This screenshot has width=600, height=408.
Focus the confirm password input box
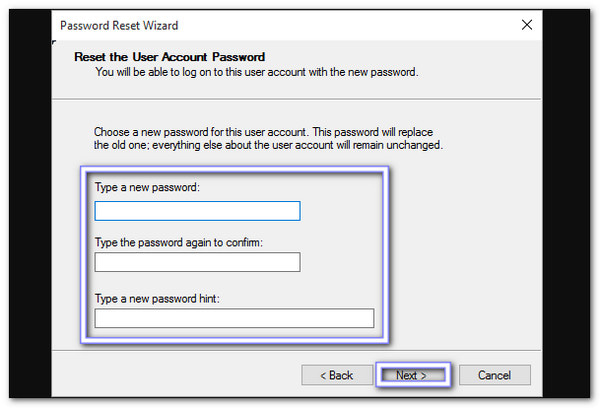click(x=197, y=262)
